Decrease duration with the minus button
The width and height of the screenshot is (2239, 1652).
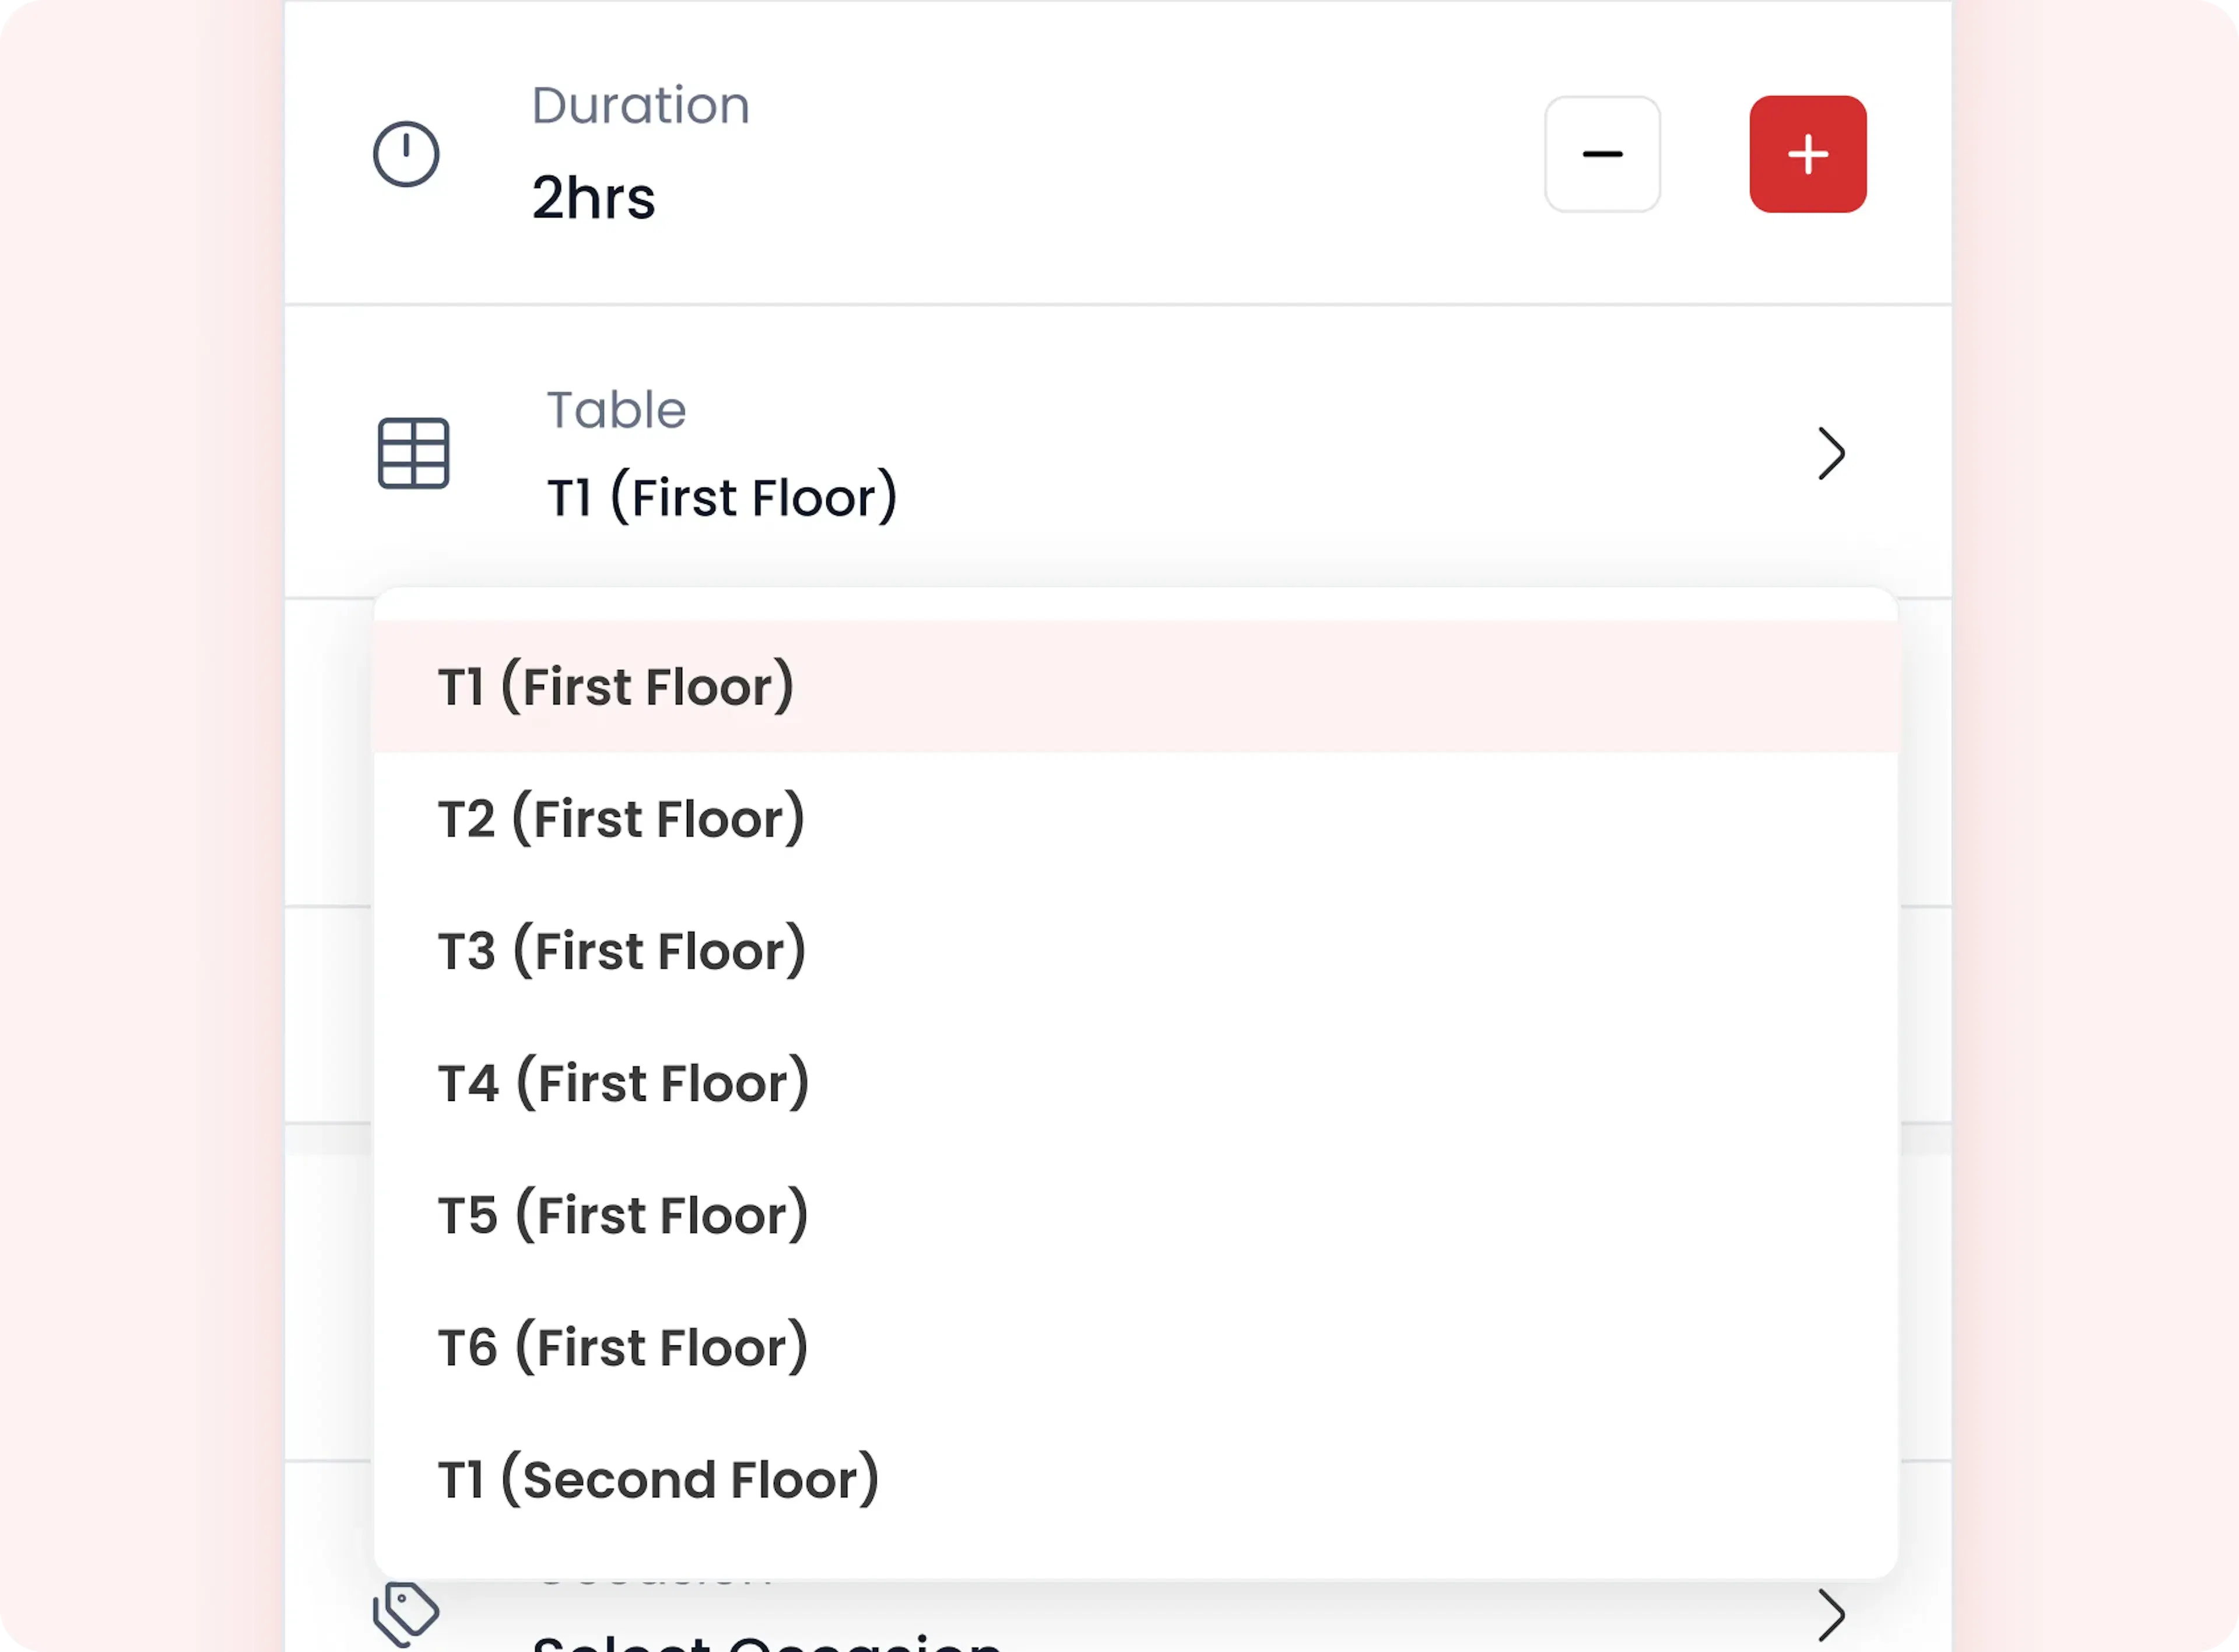(x=1602, y=154)
